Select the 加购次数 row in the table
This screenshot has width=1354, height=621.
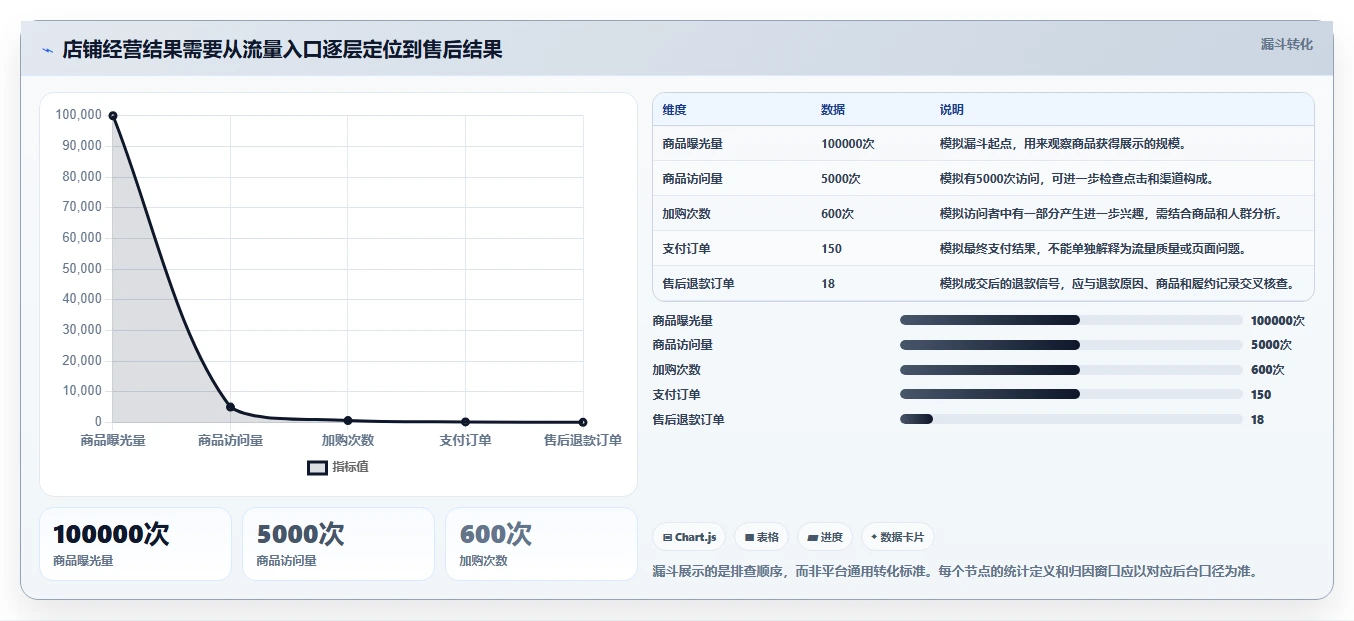[983, 213]
